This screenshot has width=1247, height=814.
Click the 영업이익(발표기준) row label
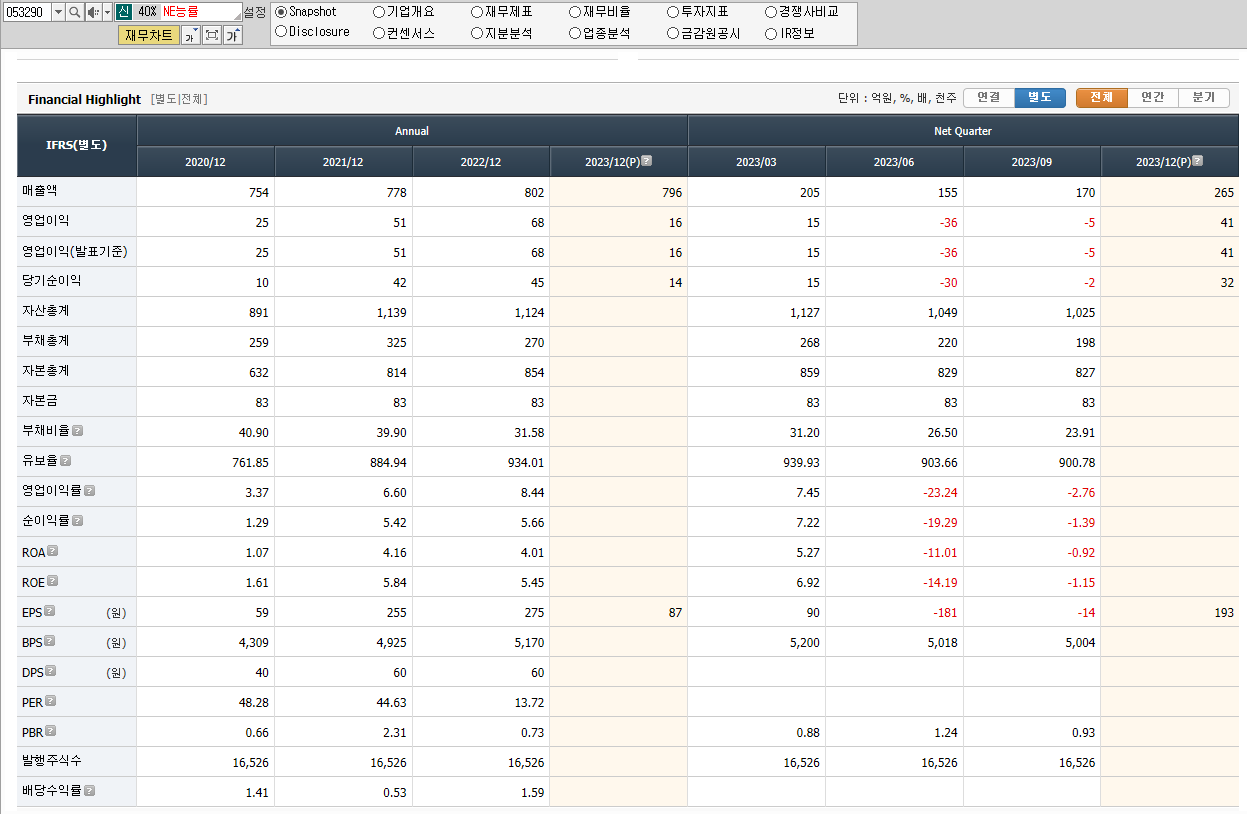click(x=74, y=251)
